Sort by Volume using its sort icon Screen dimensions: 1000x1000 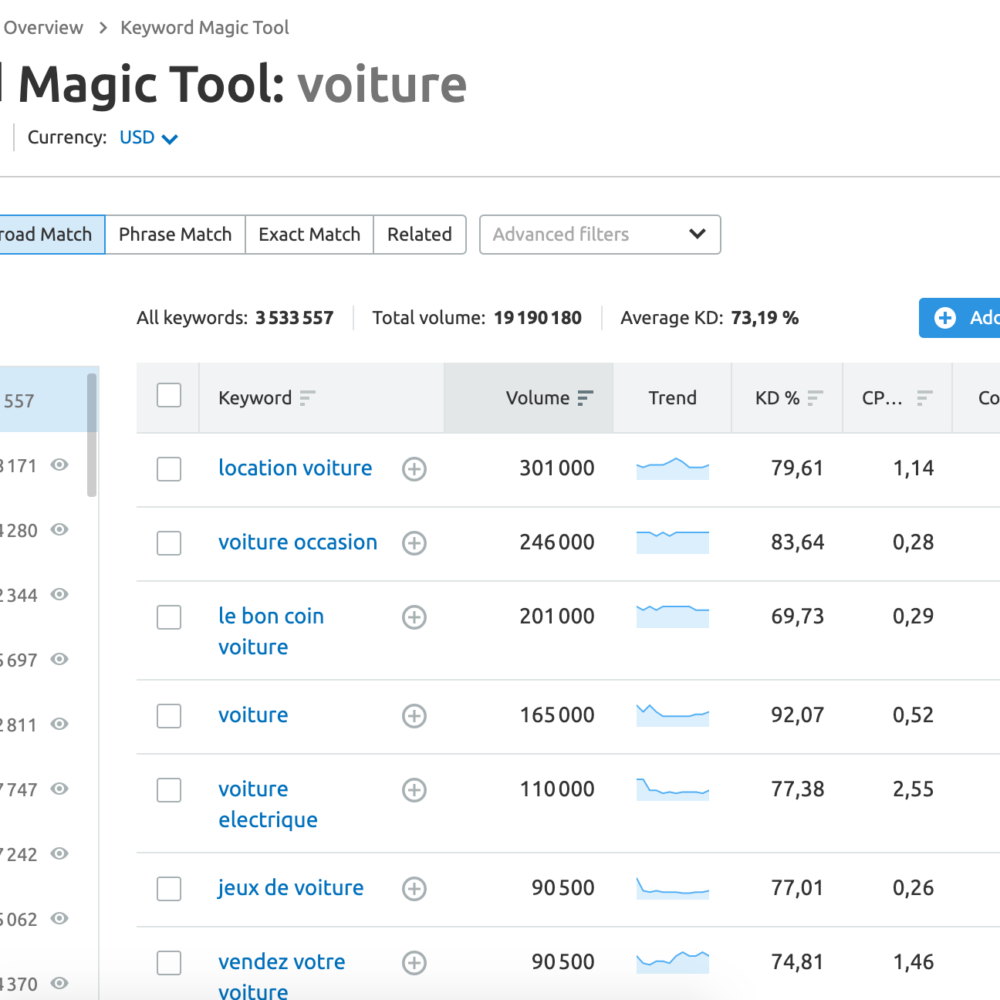[585, 398]
